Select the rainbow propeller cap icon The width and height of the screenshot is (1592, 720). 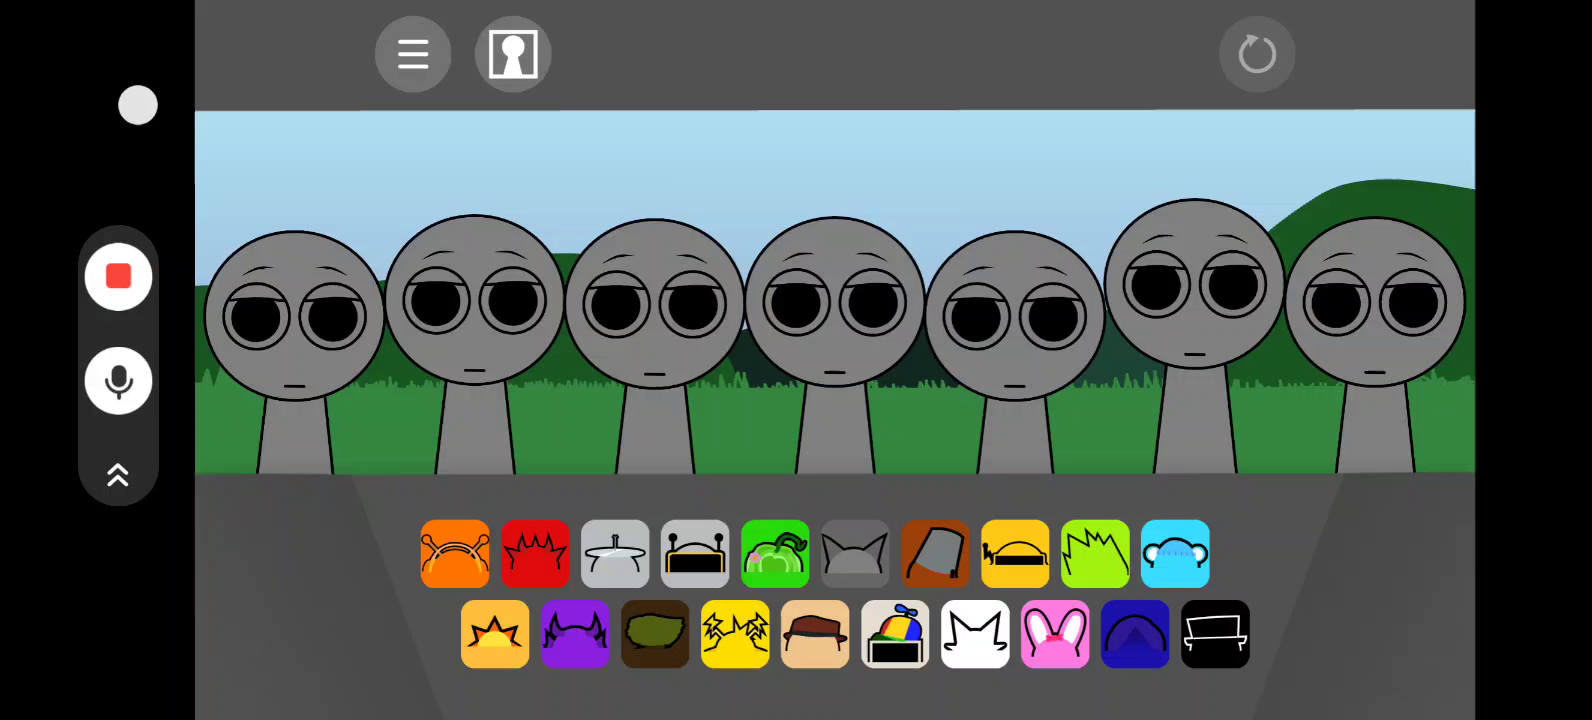tap(895, 634)
